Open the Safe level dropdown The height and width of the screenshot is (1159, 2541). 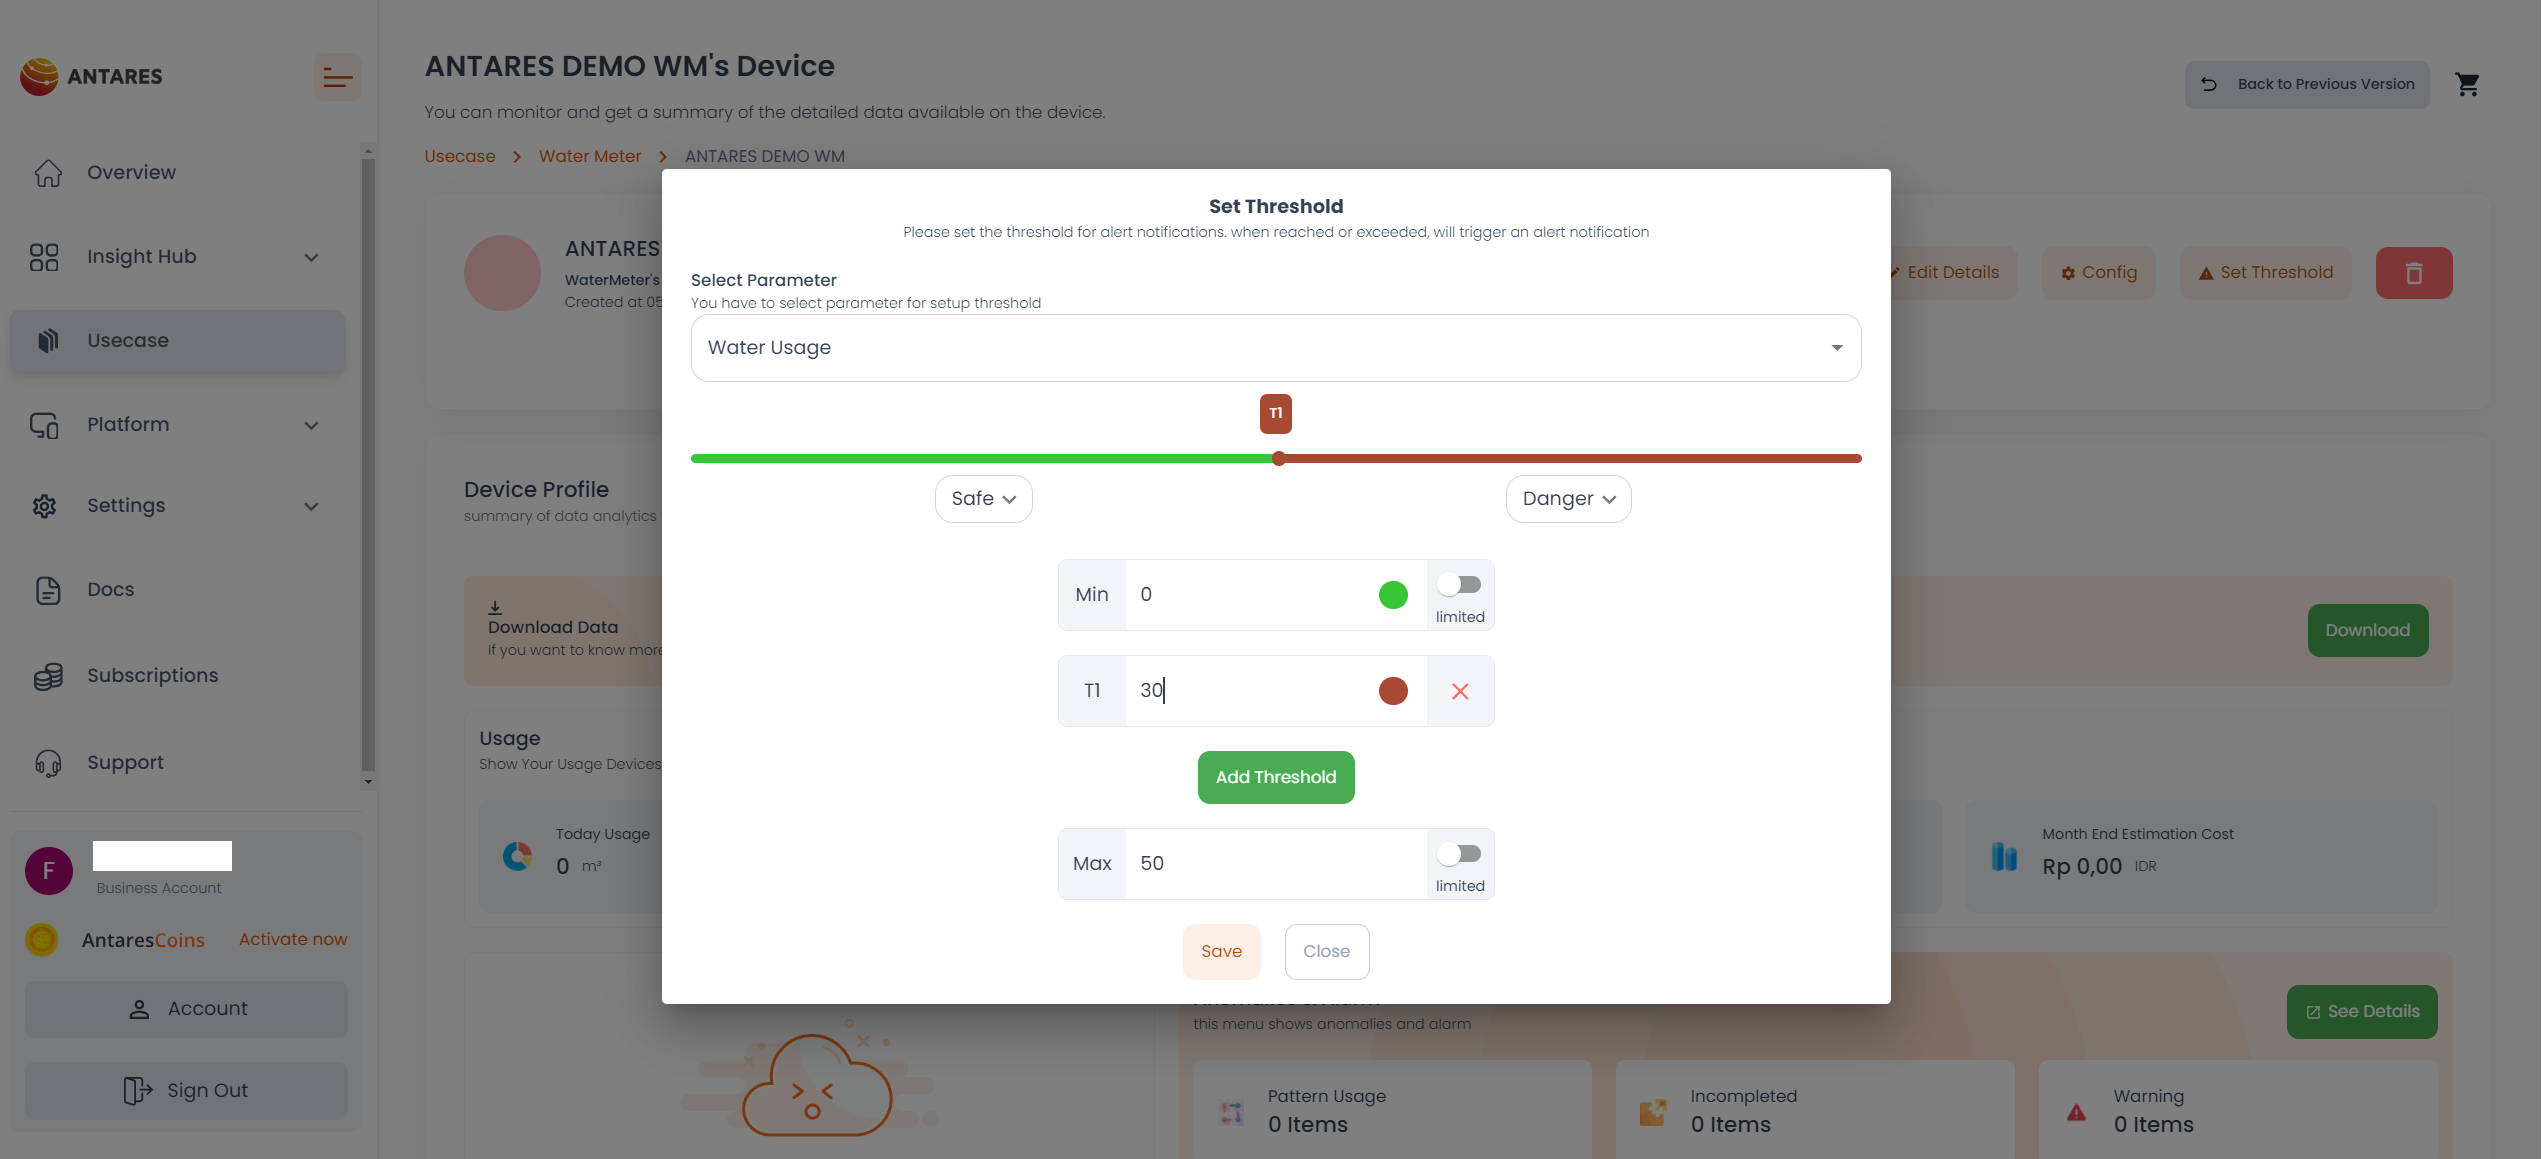click(x=983, y=499)
